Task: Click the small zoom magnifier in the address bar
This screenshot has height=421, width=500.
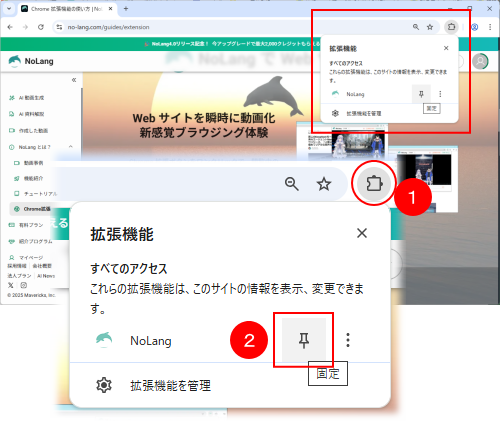Action: tap(416, 27)
